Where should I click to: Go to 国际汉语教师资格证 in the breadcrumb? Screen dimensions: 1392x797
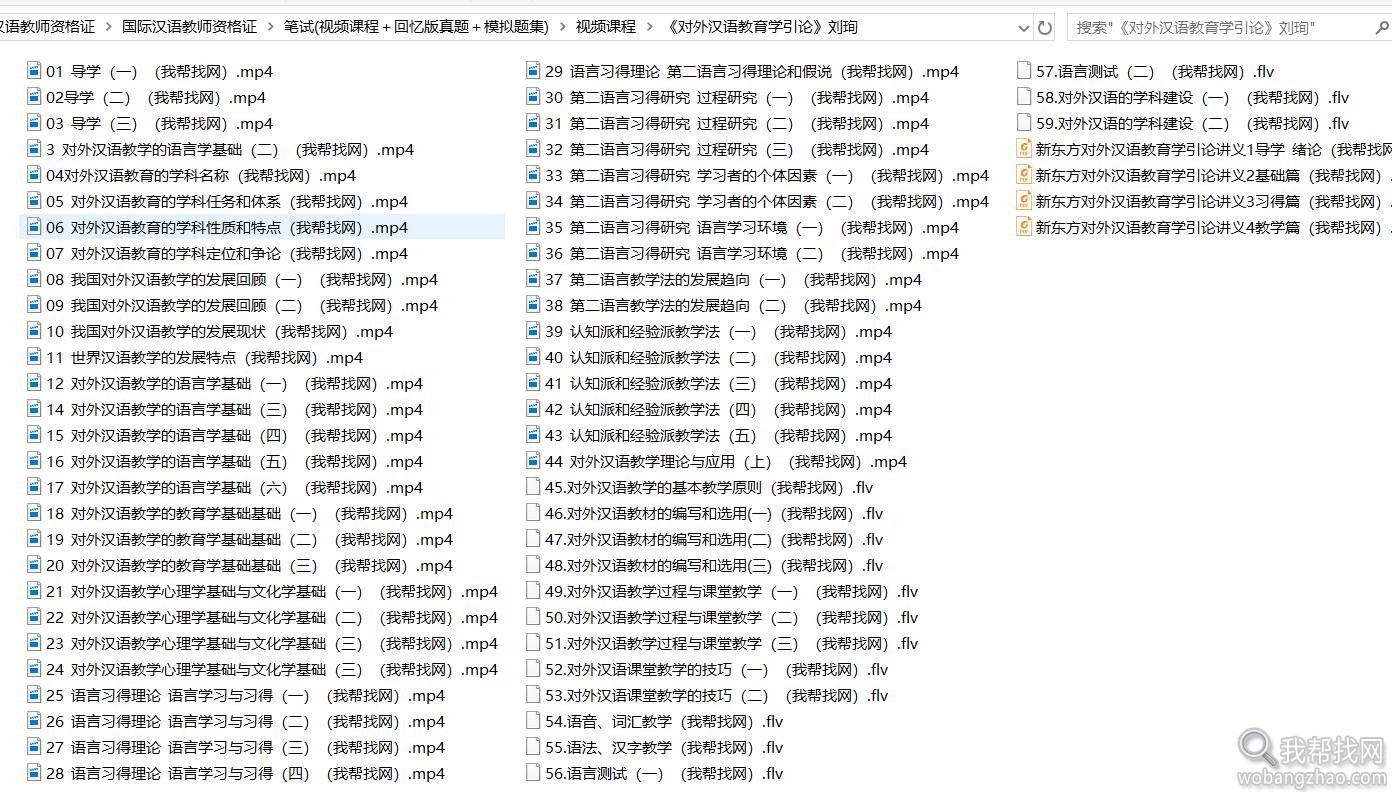point(189,27)
